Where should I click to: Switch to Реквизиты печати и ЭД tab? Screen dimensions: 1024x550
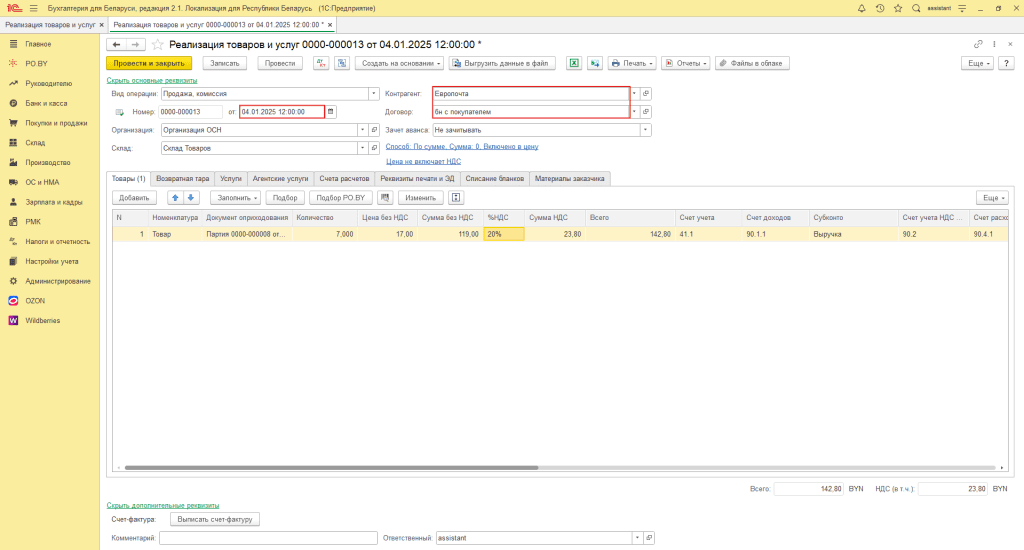(x=417, y=178)
